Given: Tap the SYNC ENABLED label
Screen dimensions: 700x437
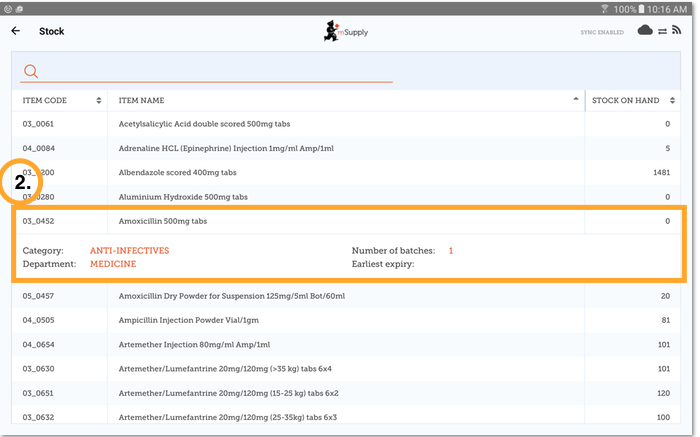Looking at the screenshot, I should 602,32.
